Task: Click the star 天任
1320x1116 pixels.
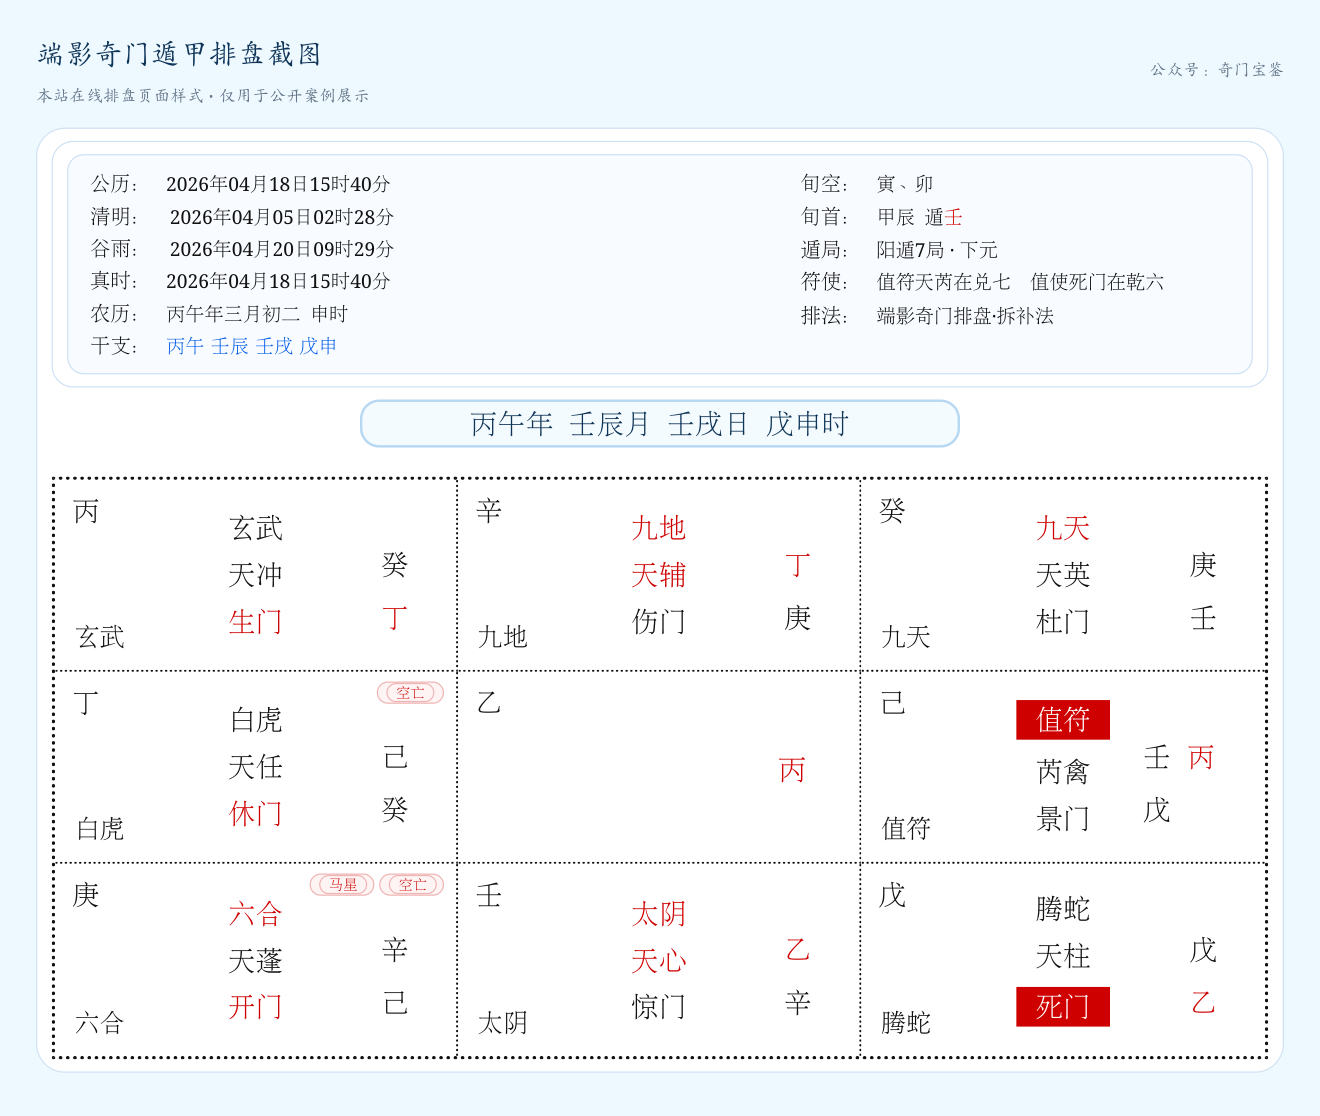Action: [256, 767]
